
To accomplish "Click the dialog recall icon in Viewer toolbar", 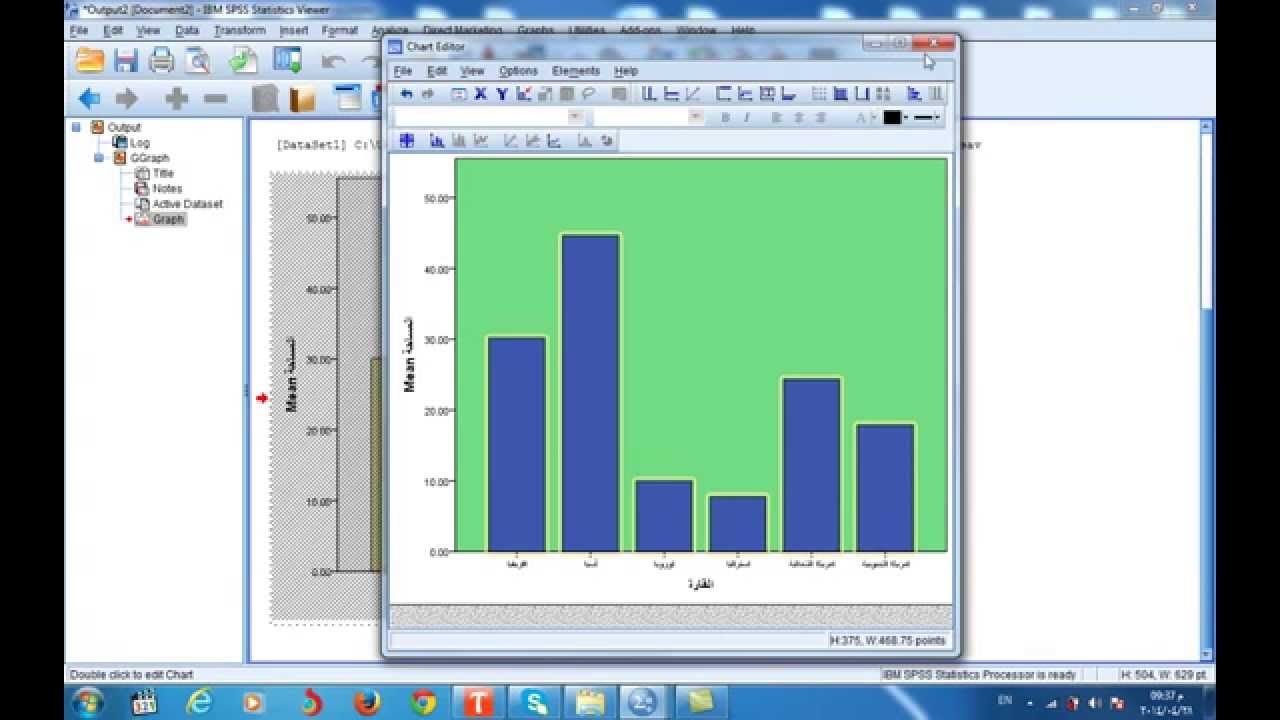I will (x=288, y=61).
